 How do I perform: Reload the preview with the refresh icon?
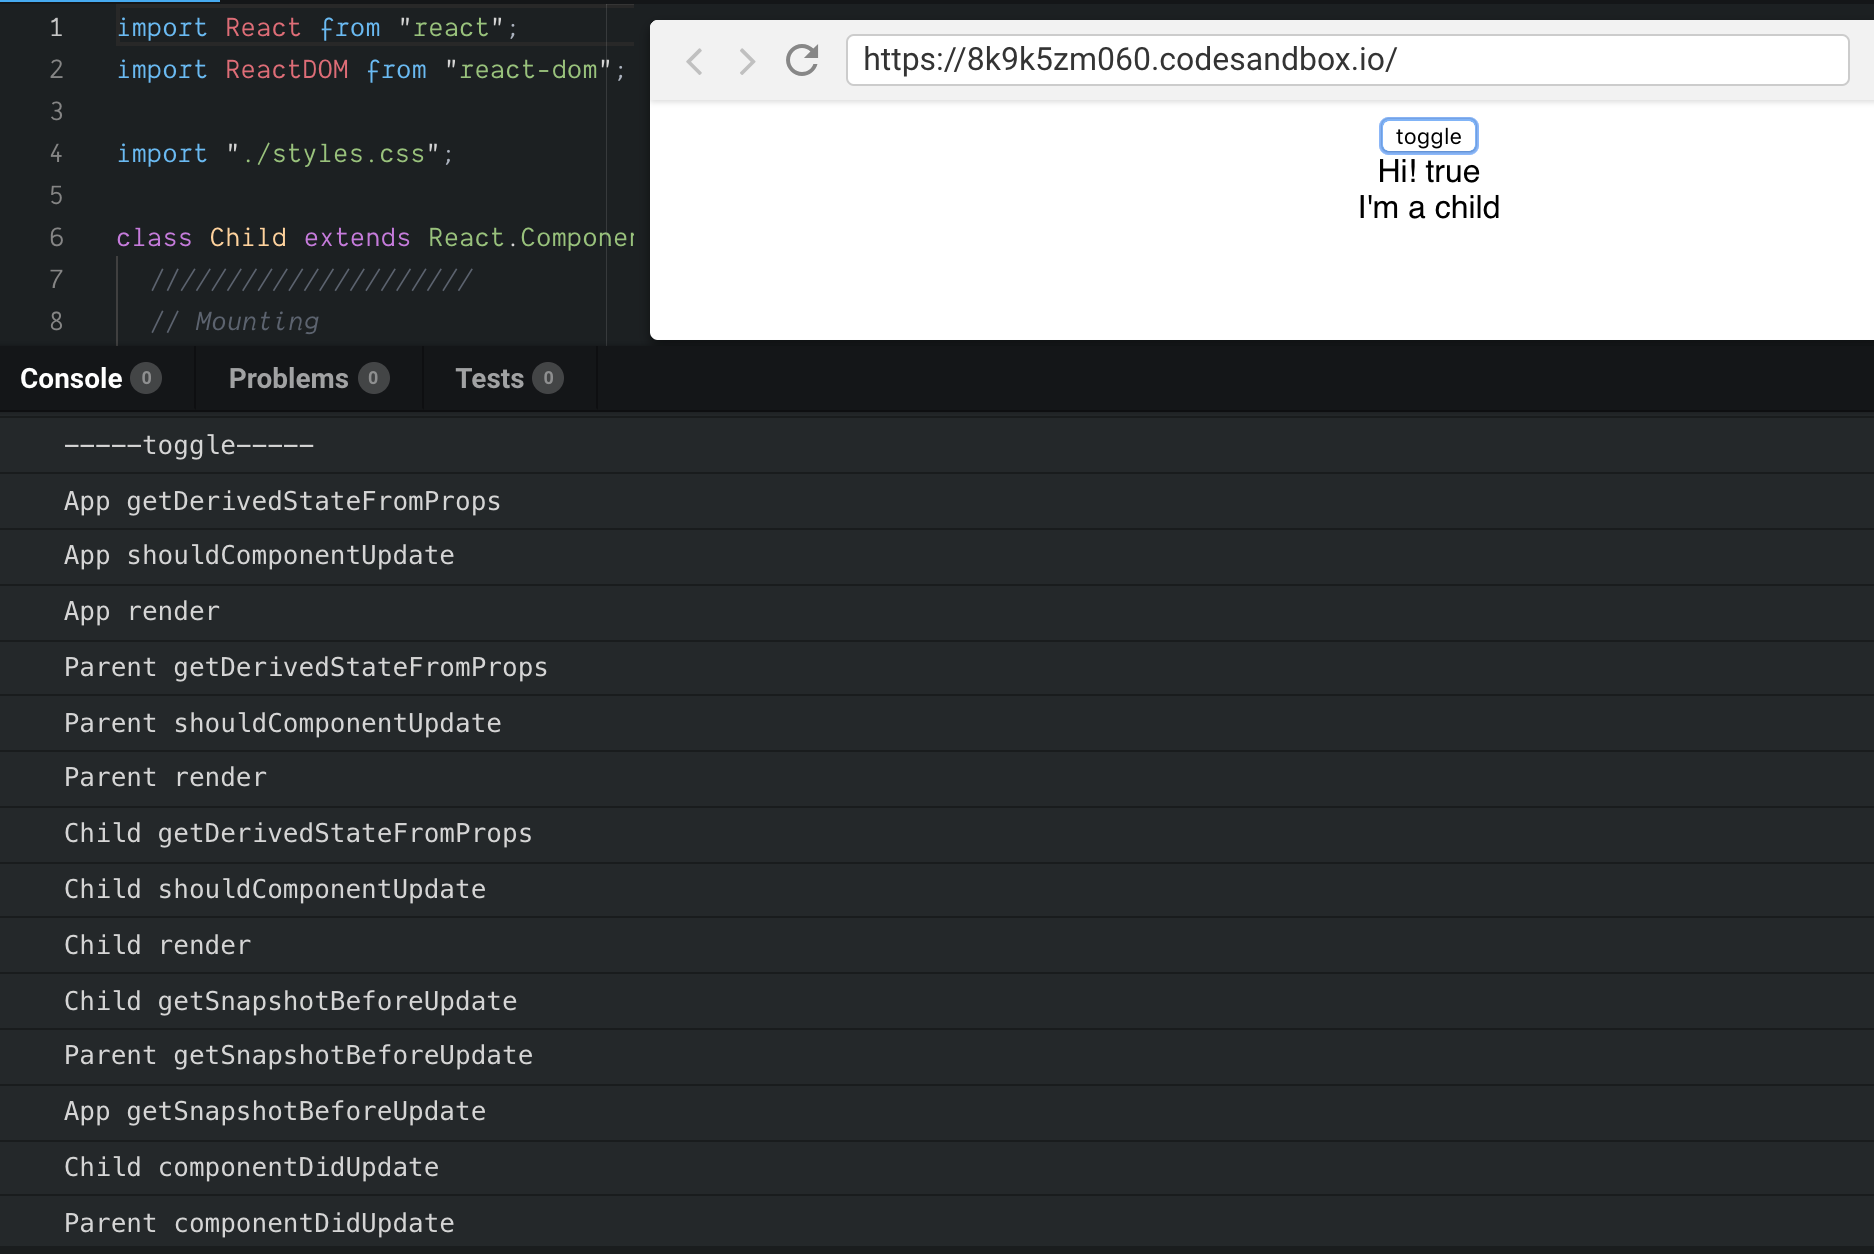[801, 61]
